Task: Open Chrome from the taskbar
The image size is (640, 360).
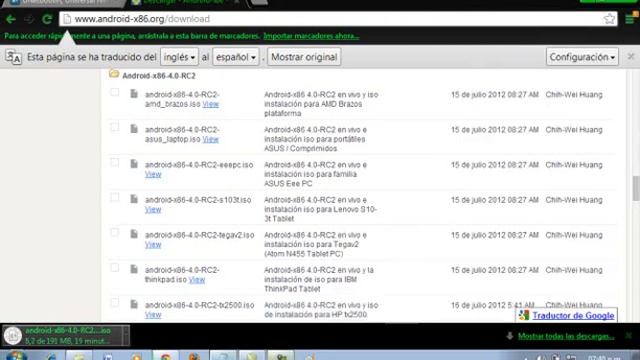Action: tap(166, 356)
